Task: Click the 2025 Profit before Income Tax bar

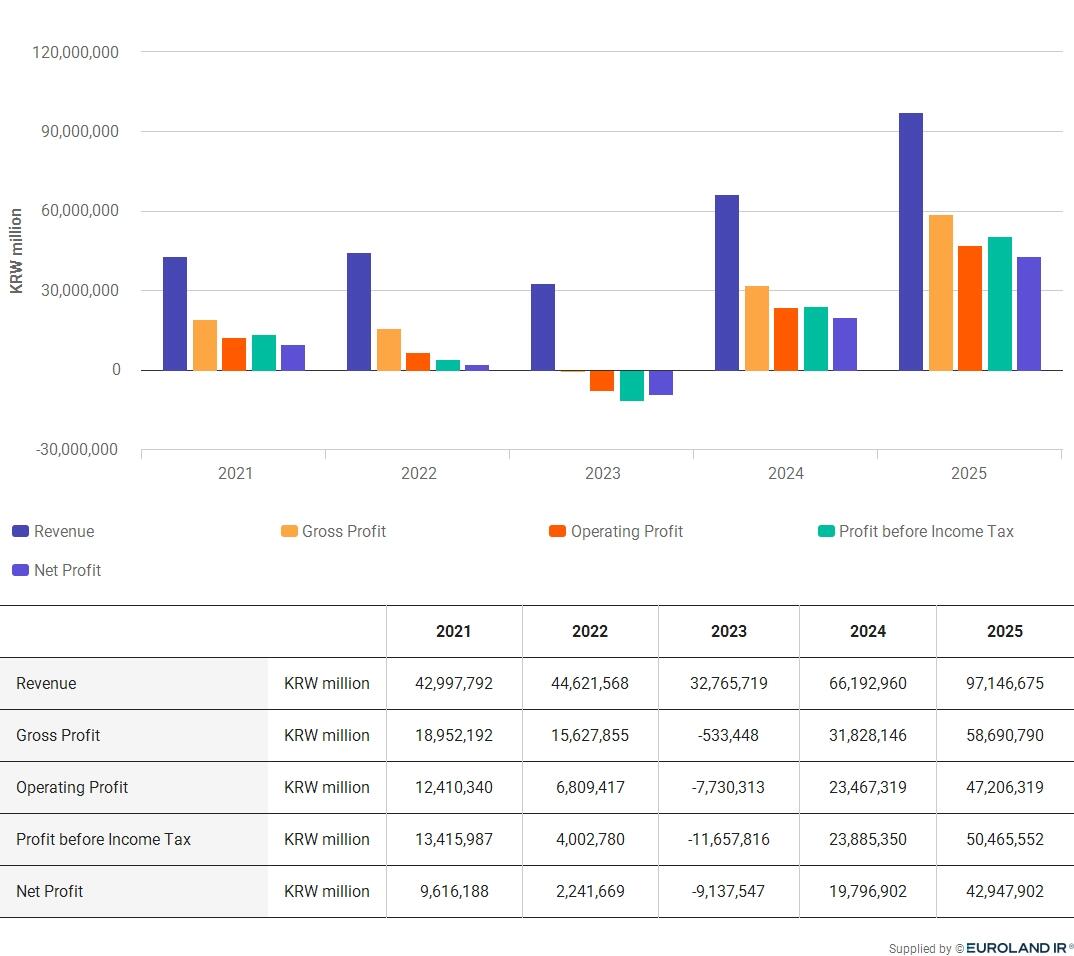Action: click(999, 304)
